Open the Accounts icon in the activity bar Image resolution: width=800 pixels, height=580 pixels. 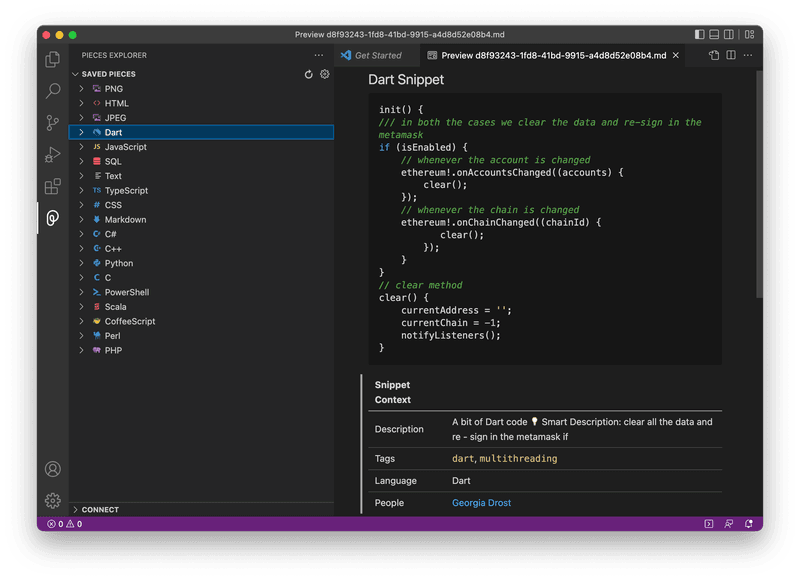[52, 468]
